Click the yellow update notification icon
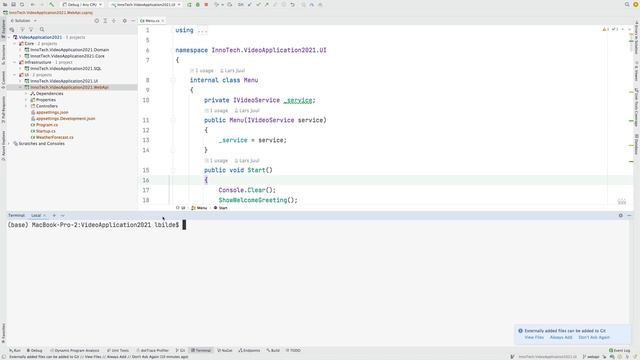The width and height of the screenshot is (640, 360). point(636,4)
